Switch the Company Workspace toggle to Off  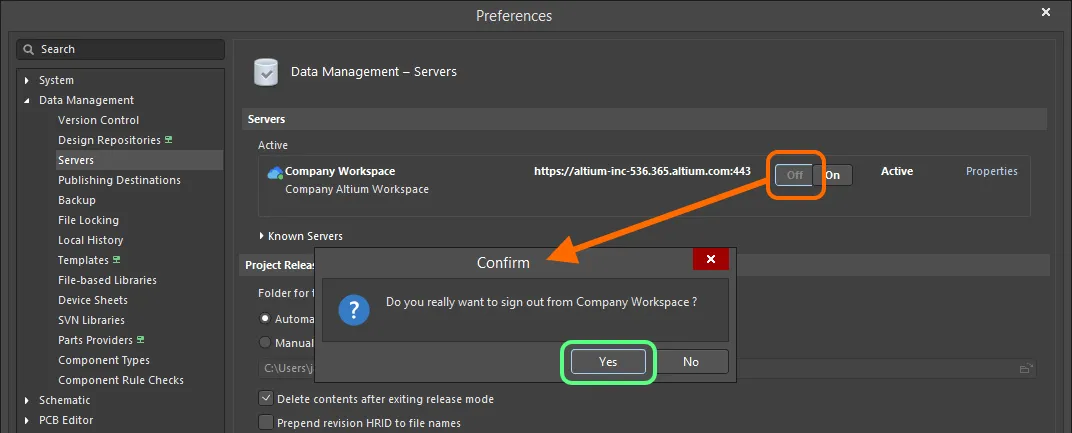[794, 174]
